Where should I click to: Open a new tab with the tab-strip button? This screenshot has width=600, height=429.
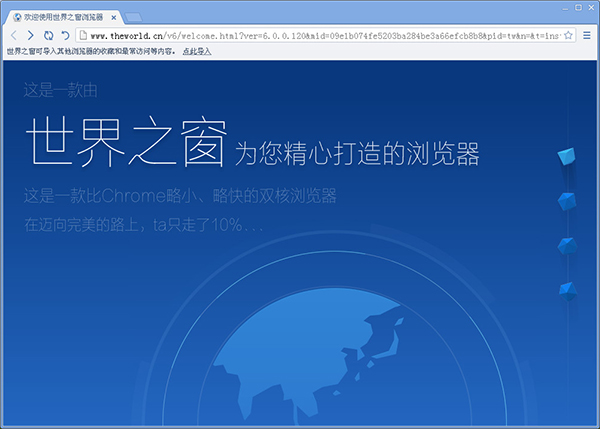[133, 18]
